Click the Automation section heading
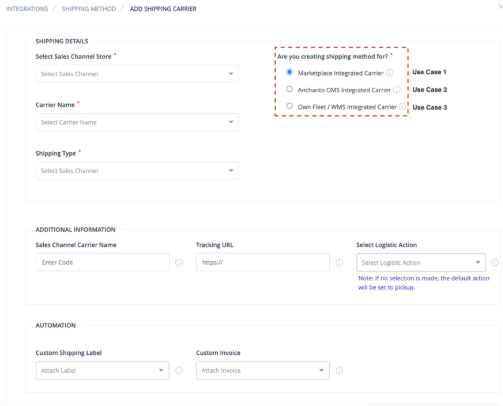 coord(56,325)
